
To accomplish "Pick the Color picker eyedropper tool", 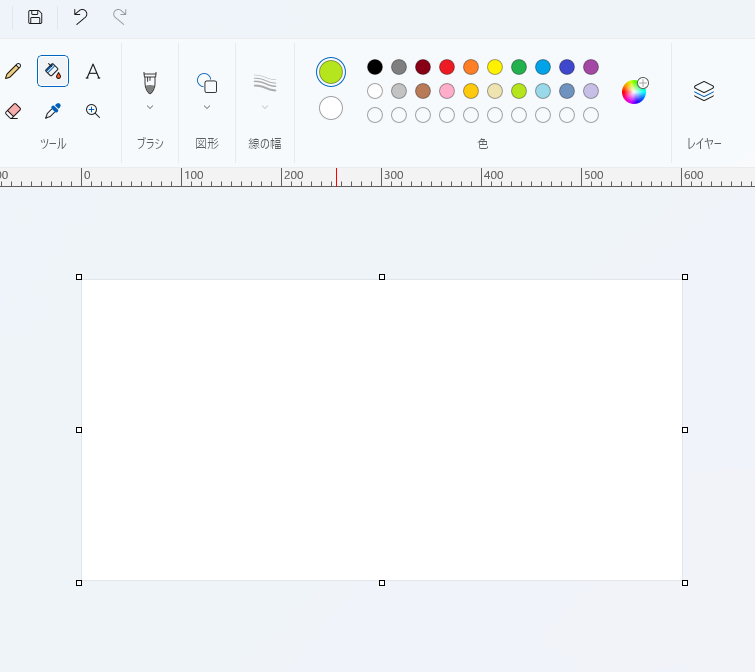I will (53, 111).
